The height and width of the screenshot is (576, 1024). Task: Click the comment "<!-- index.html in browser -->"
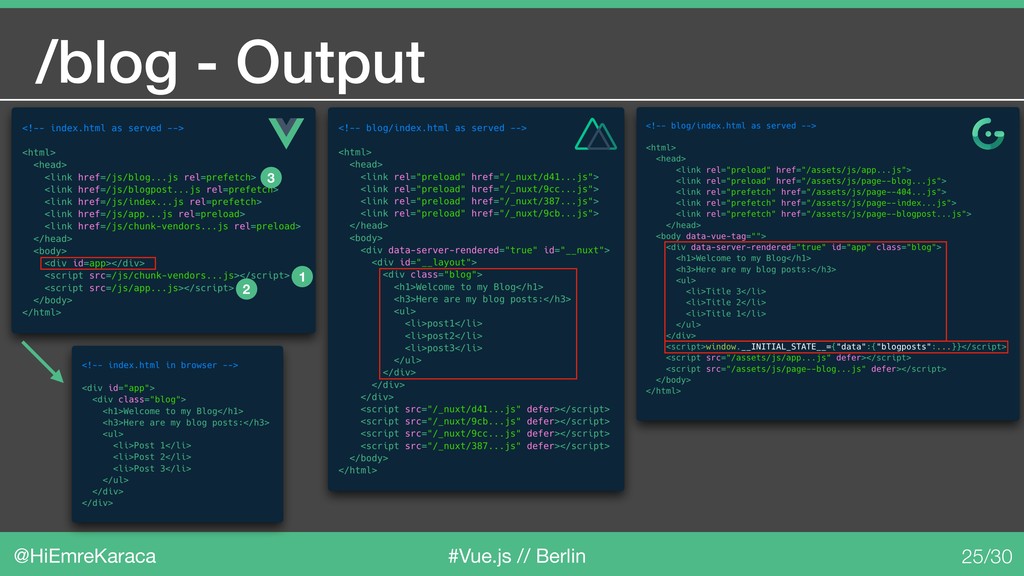pos(160,365)
